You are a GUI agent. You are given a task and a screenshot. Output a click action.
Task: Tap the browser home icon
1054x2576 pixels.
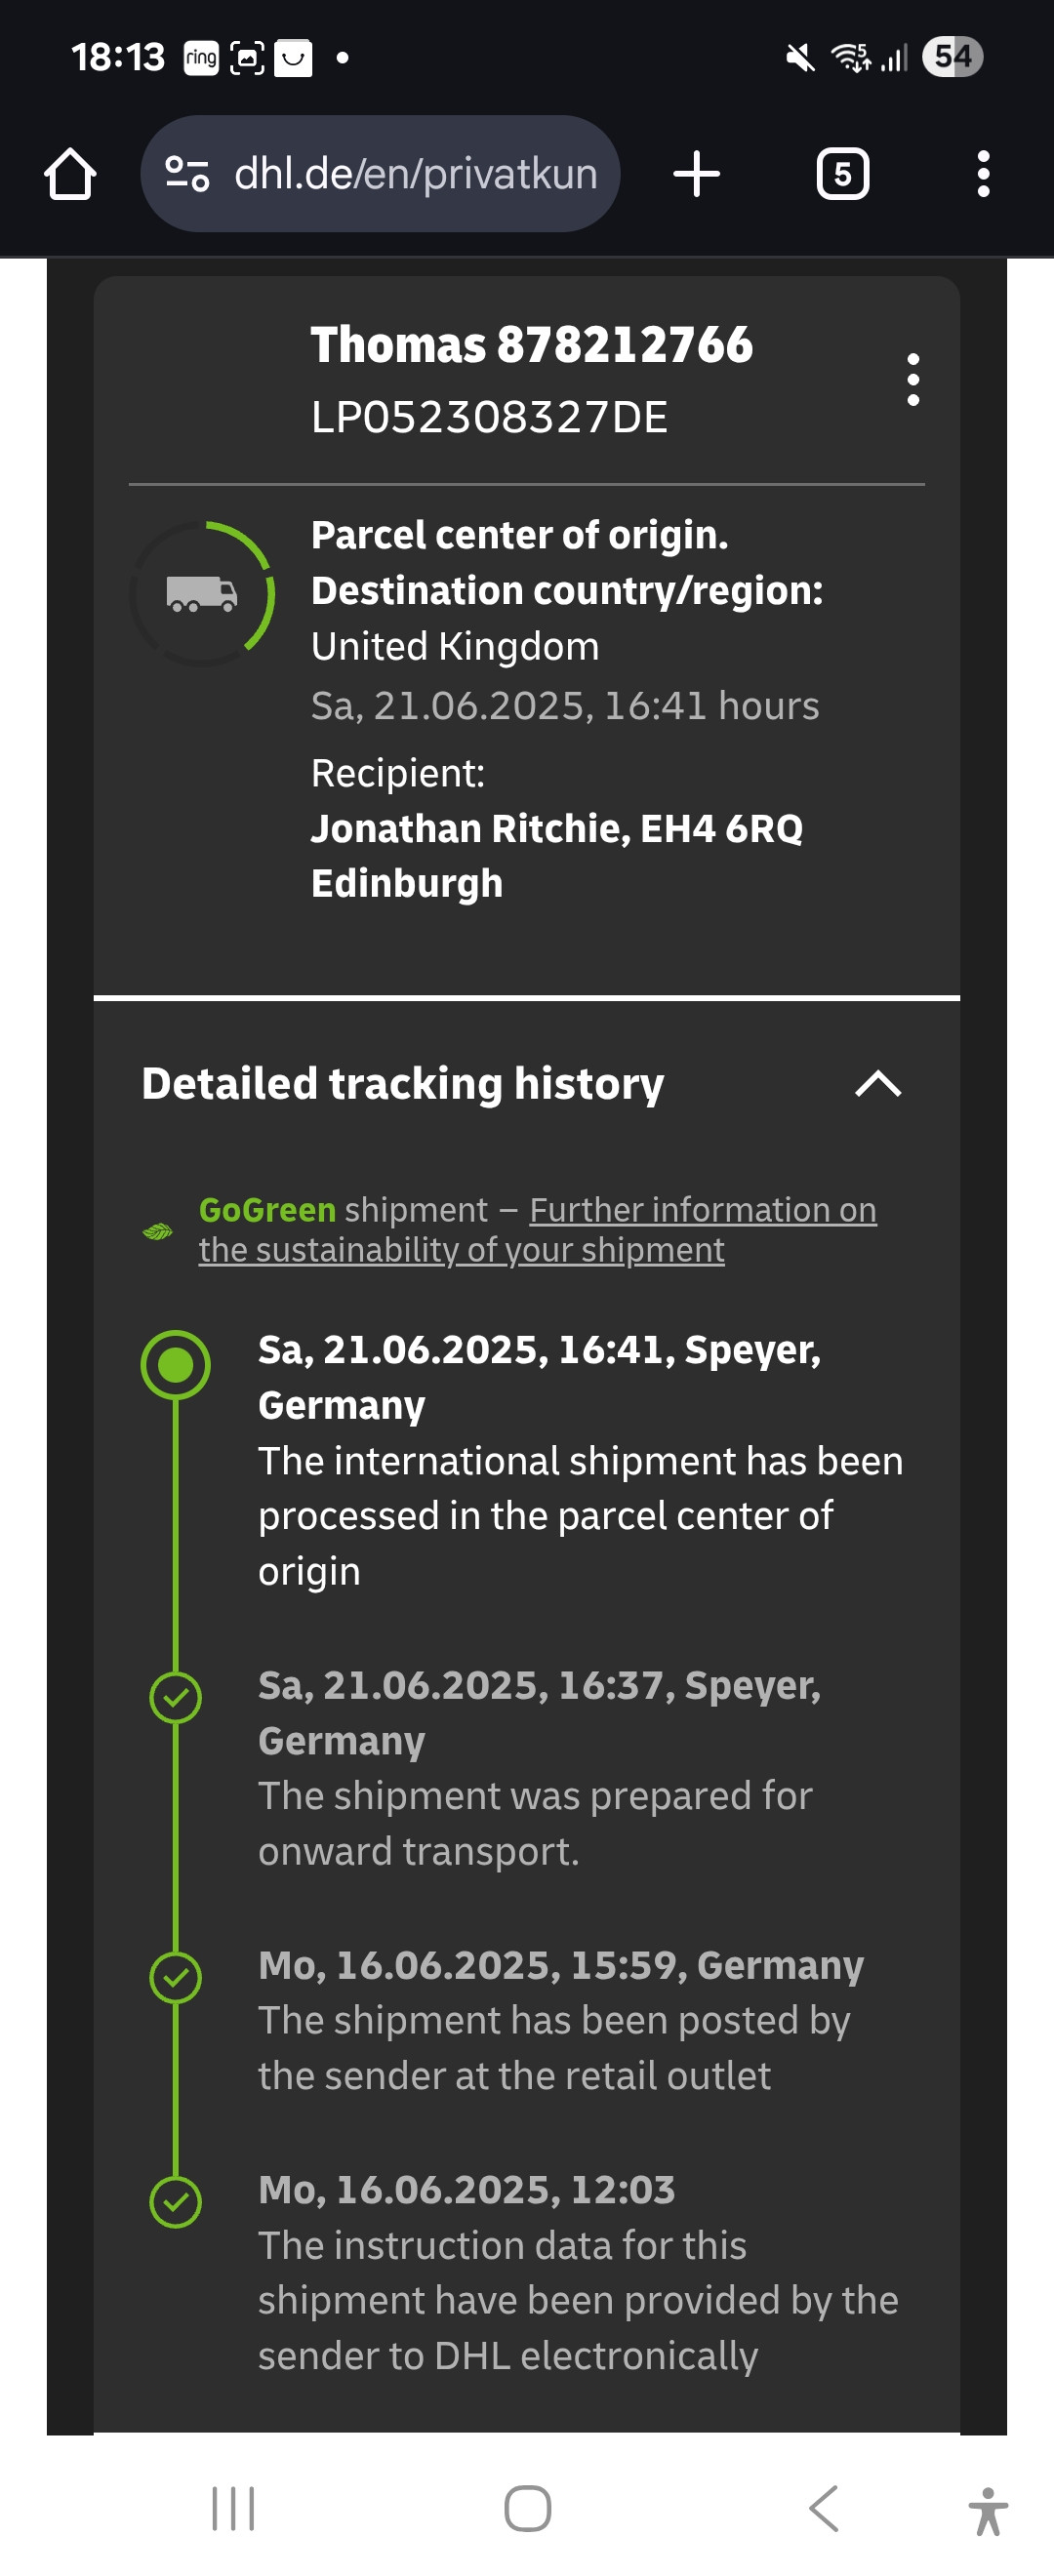pos(70,174)
